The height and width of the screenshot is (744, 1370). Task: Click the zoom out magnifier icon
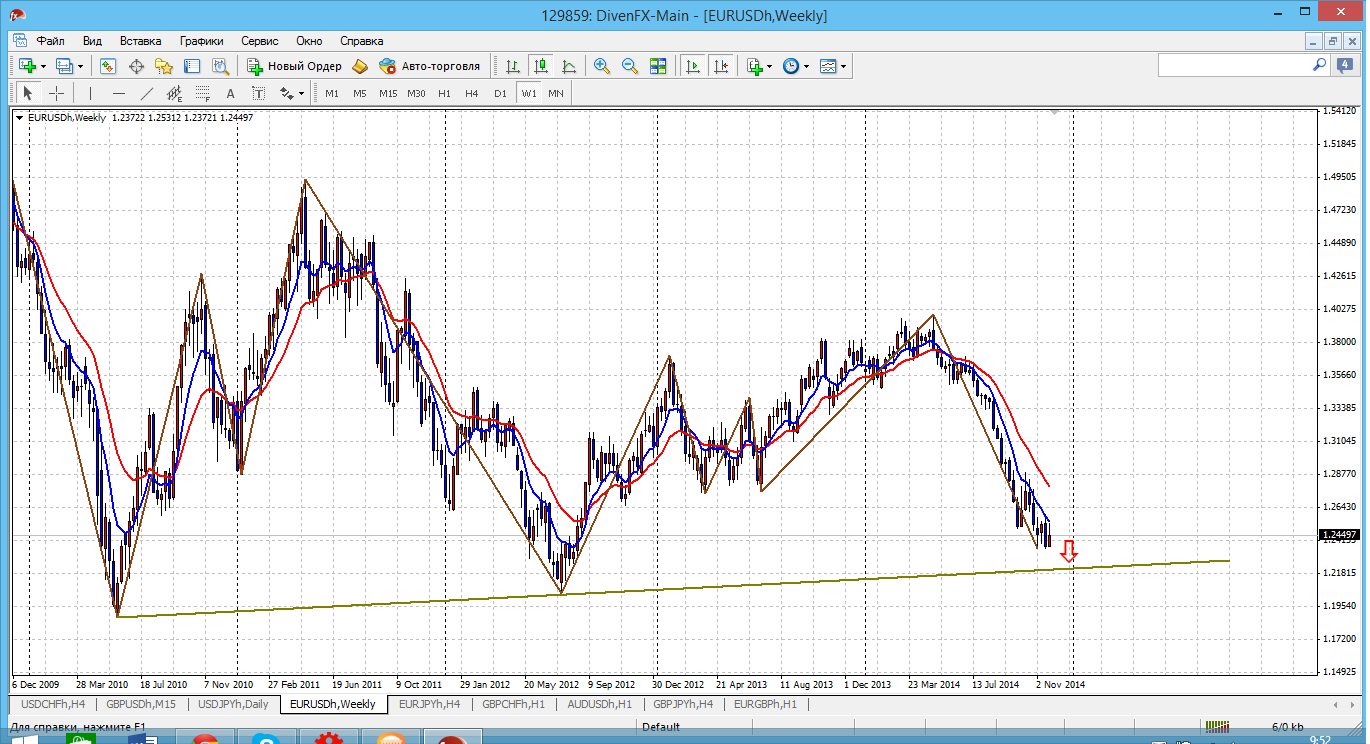(630, 66)
